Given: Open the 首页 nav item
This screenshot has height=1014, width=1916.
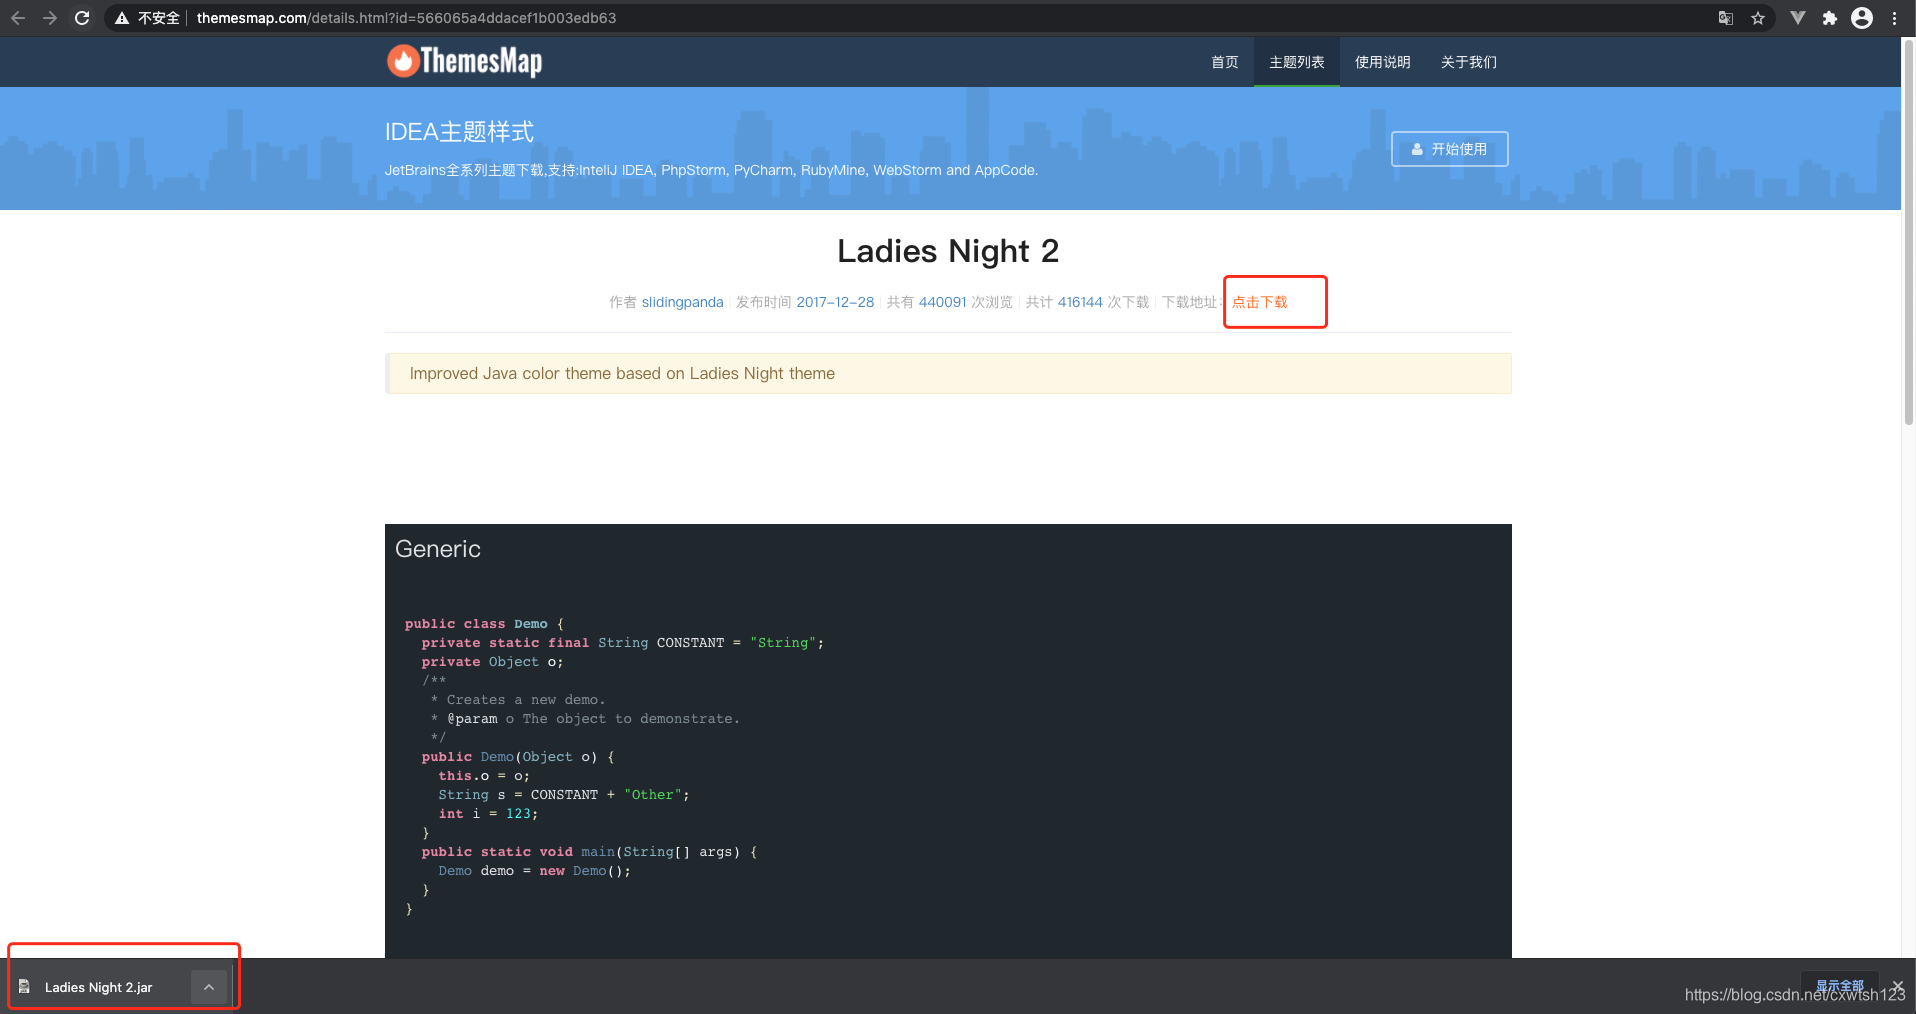Looking at the screenshot, I should [x=1225, y=62].
